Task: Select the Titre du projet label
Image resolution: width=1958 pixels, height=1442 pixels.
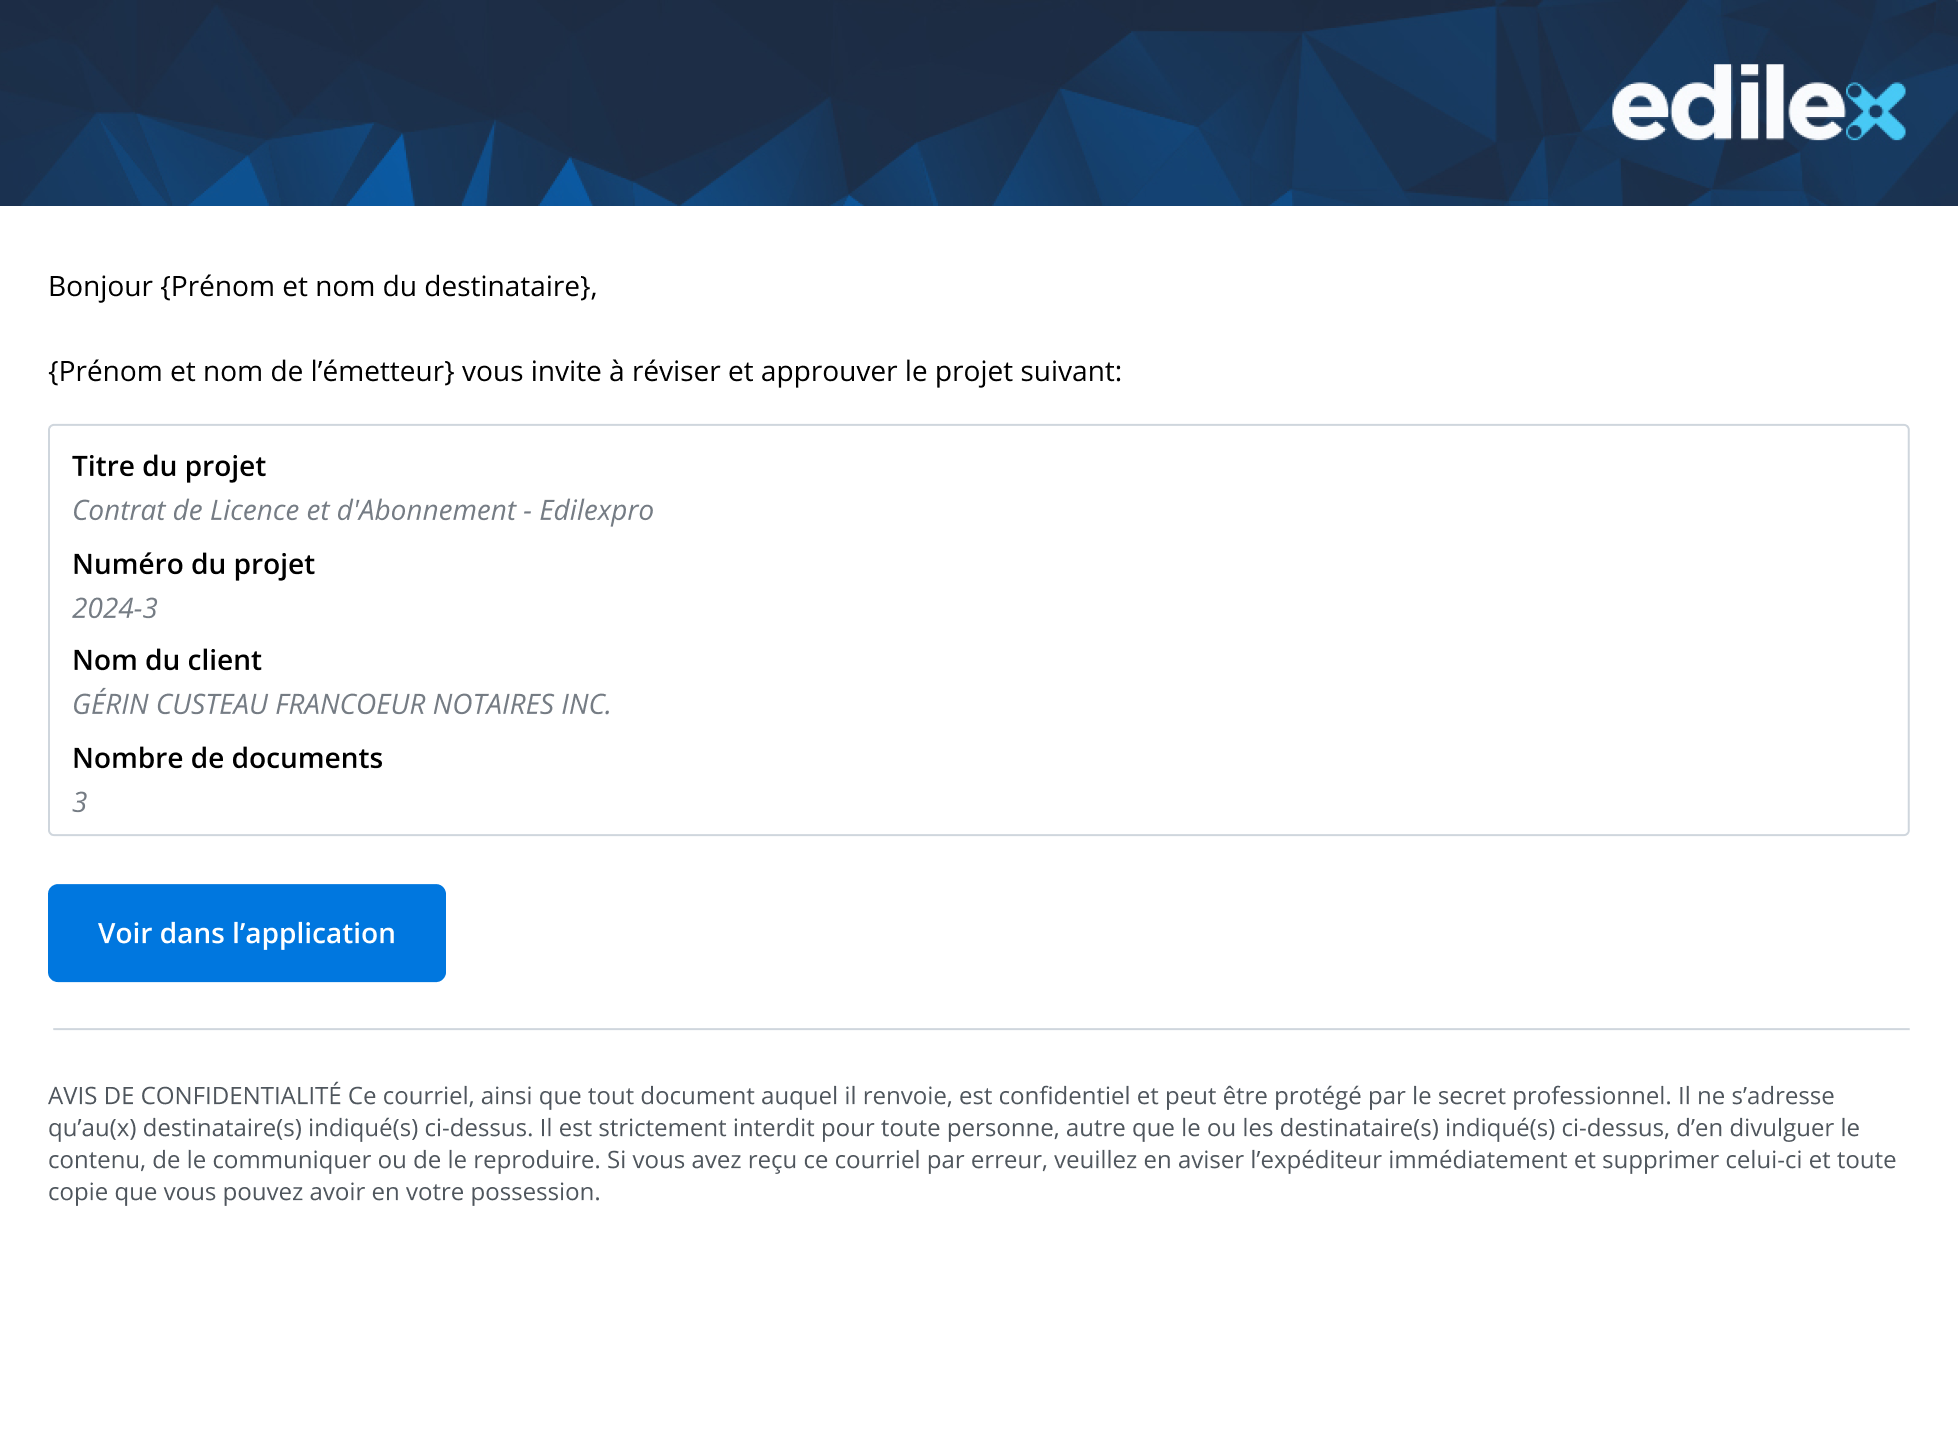Action: click(x=169, y=466)
